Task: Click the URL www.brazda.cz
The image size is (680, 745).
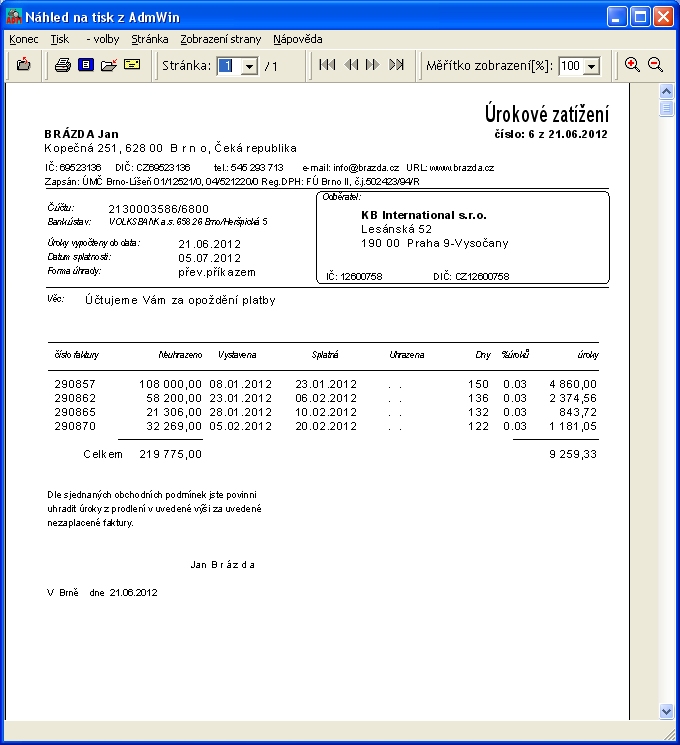Action: (461, 168)
